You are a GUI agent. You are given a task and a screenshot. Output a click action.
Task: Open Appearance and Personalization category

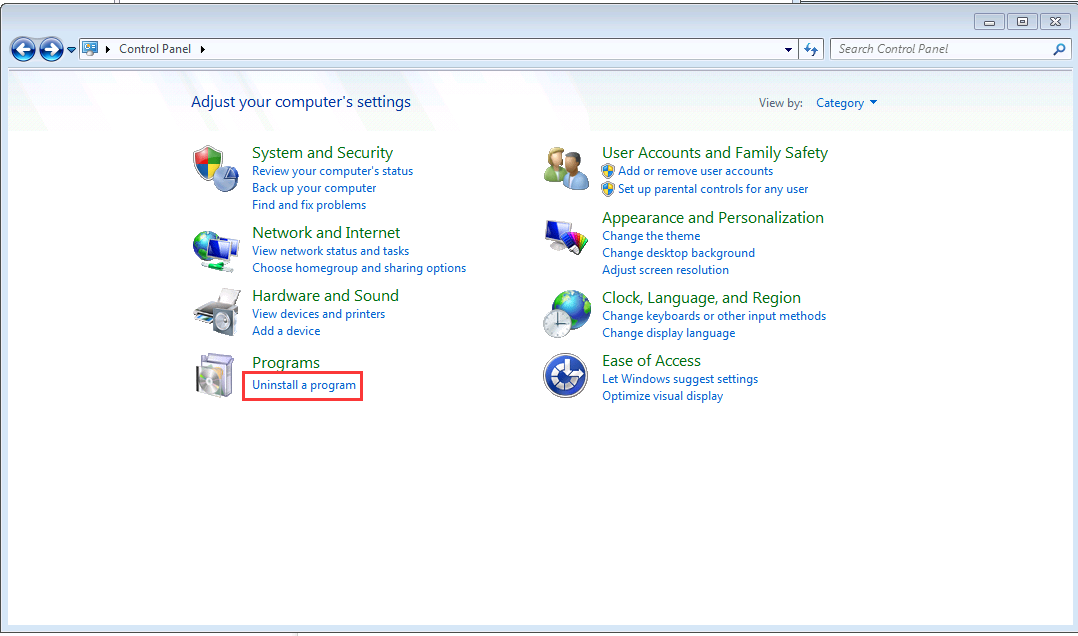713,218
